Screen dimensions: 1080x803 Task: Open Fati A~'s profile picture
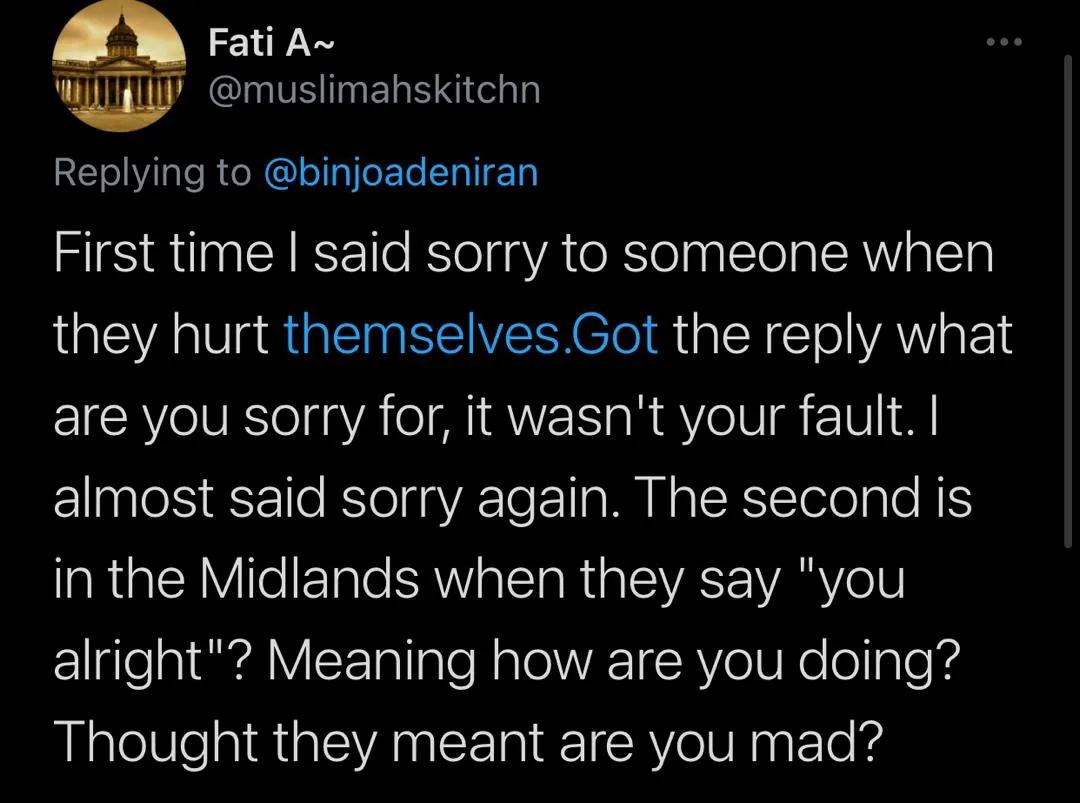pos(119,65)
